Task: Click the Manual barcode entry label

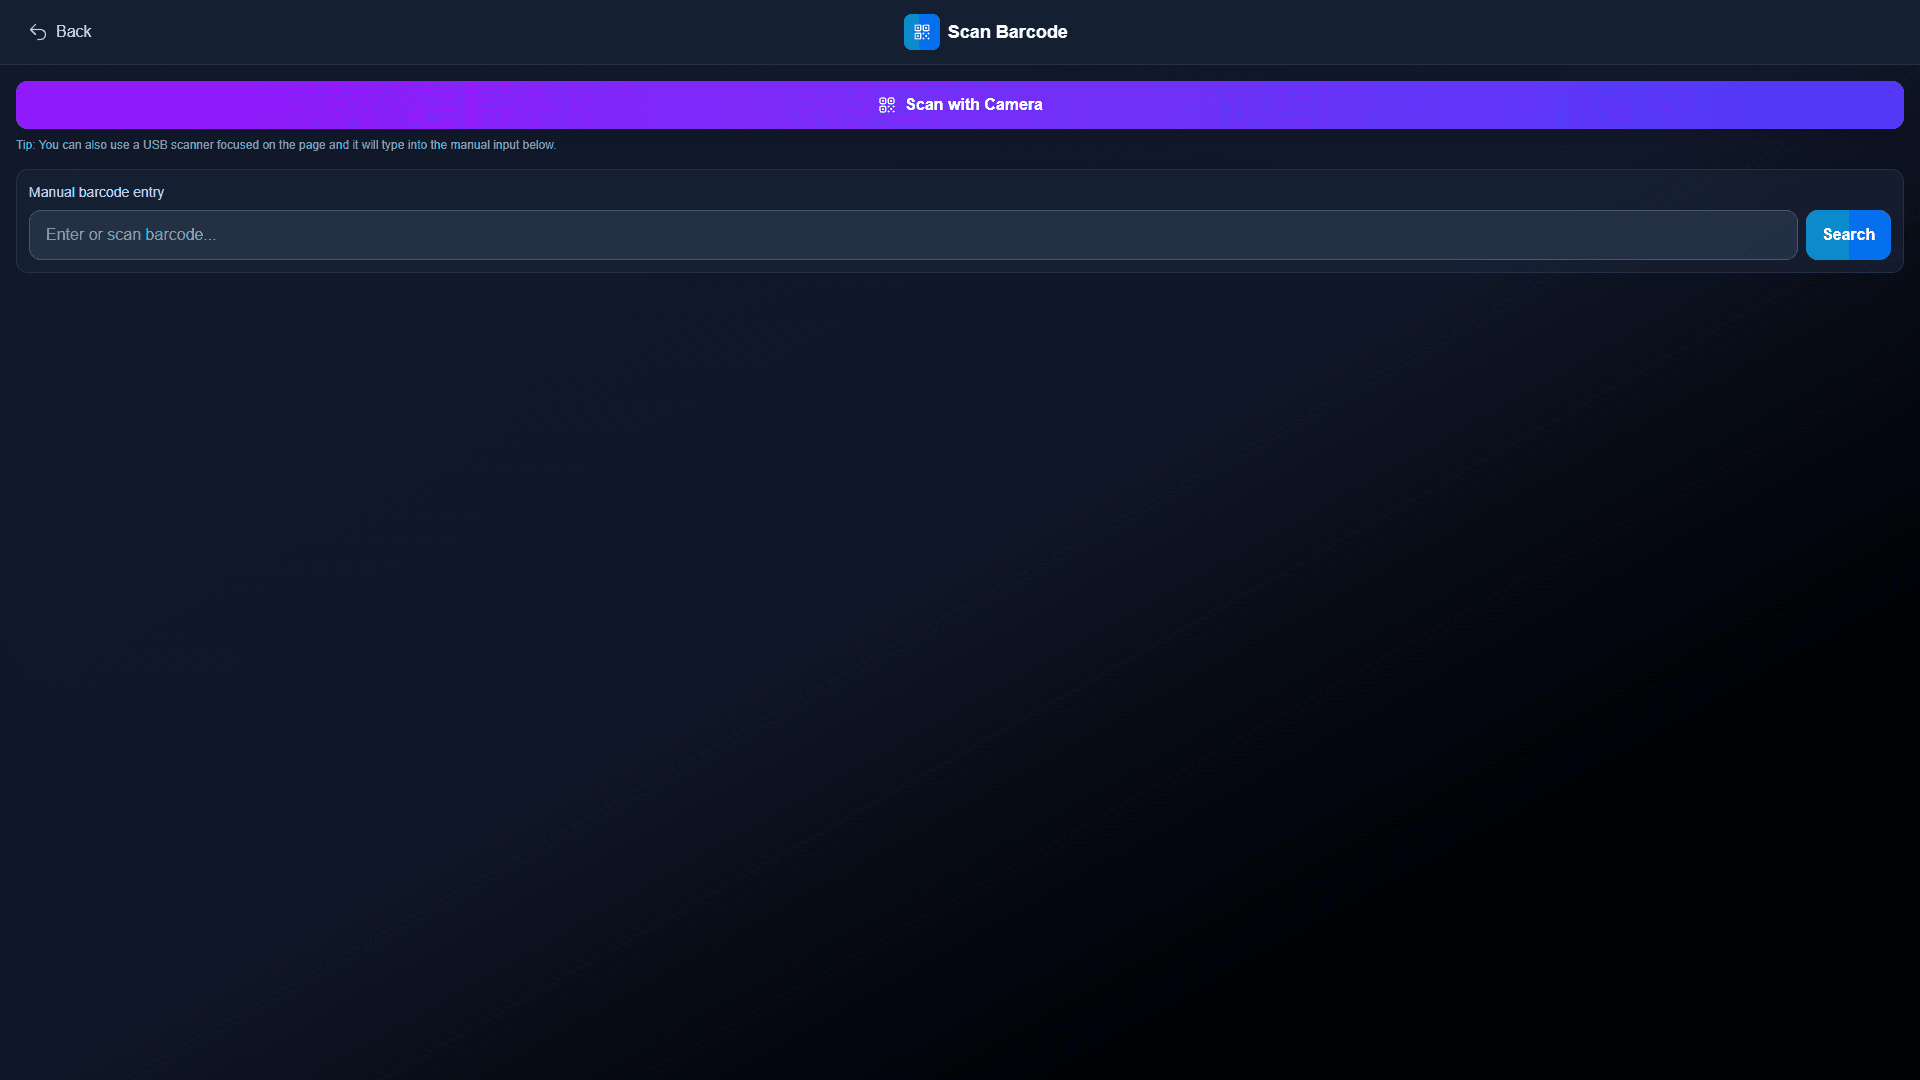Action: [96, 192]
